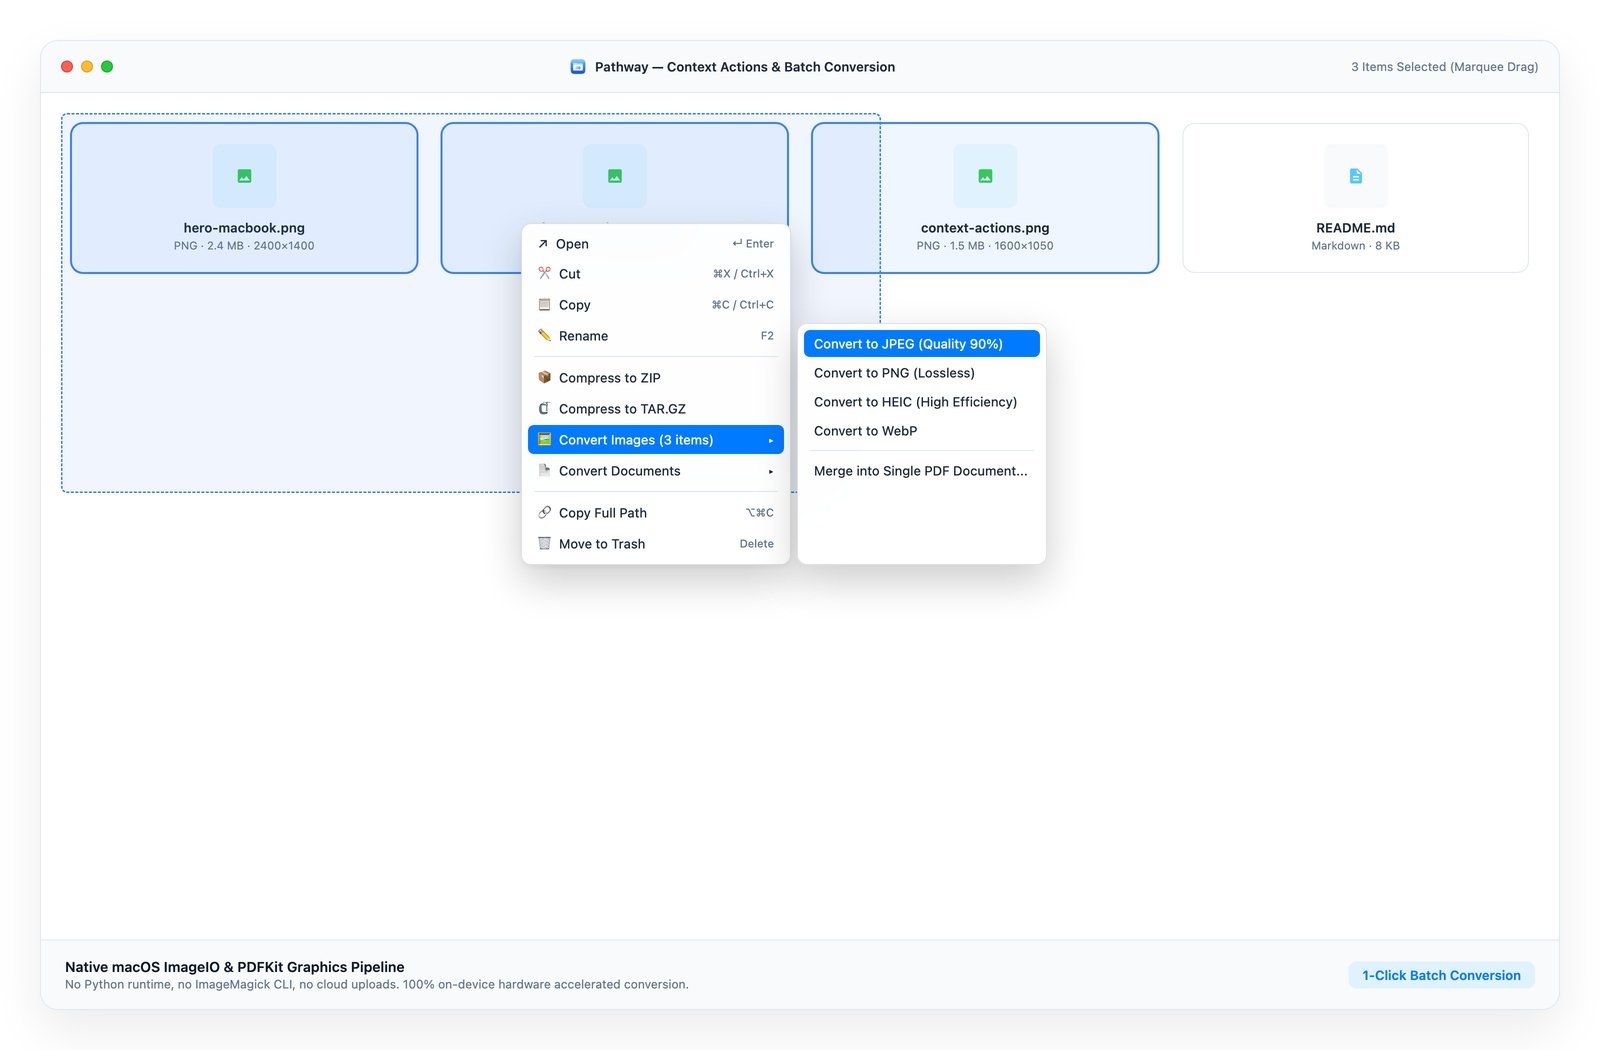The height and width of the screenshot is (1050, 1600).
Task: Click the ⌘X / Ctrl+X shortcut text
Action: click(743, 274)
